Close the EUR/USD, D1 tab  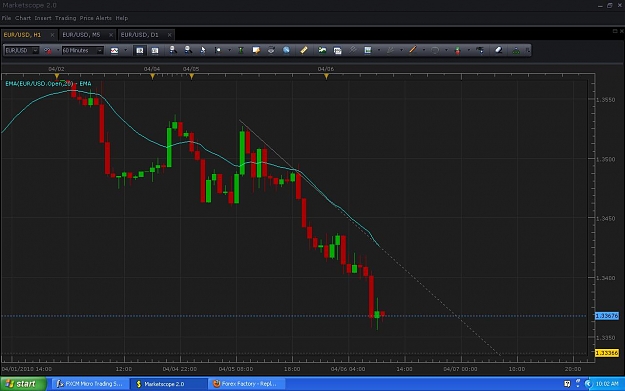pos(169,35)
